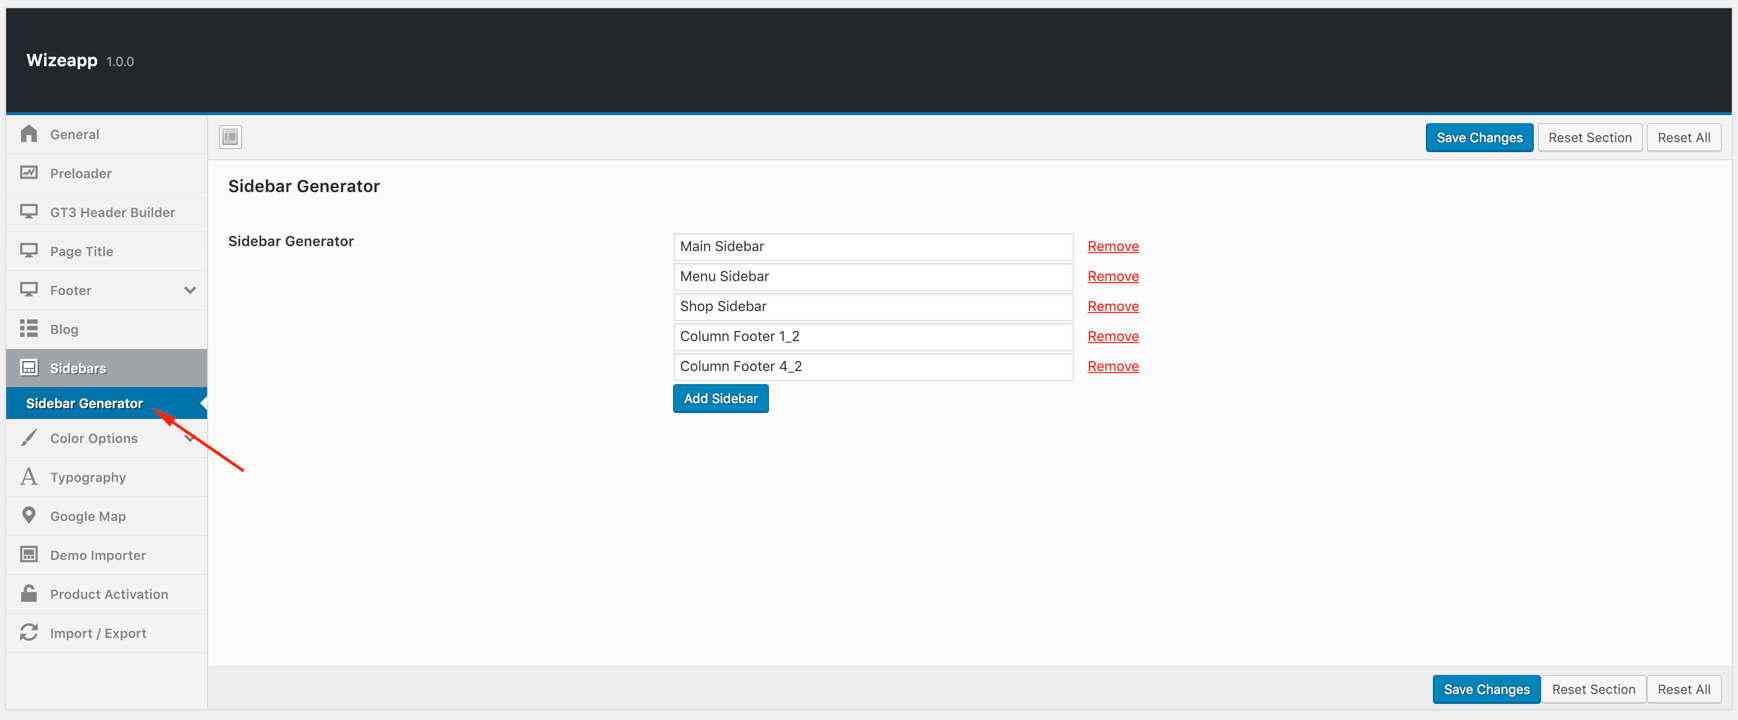Click the bottom Reset All button
The width and height of the screenshot is (1738, 720).
click(1684, 689)
